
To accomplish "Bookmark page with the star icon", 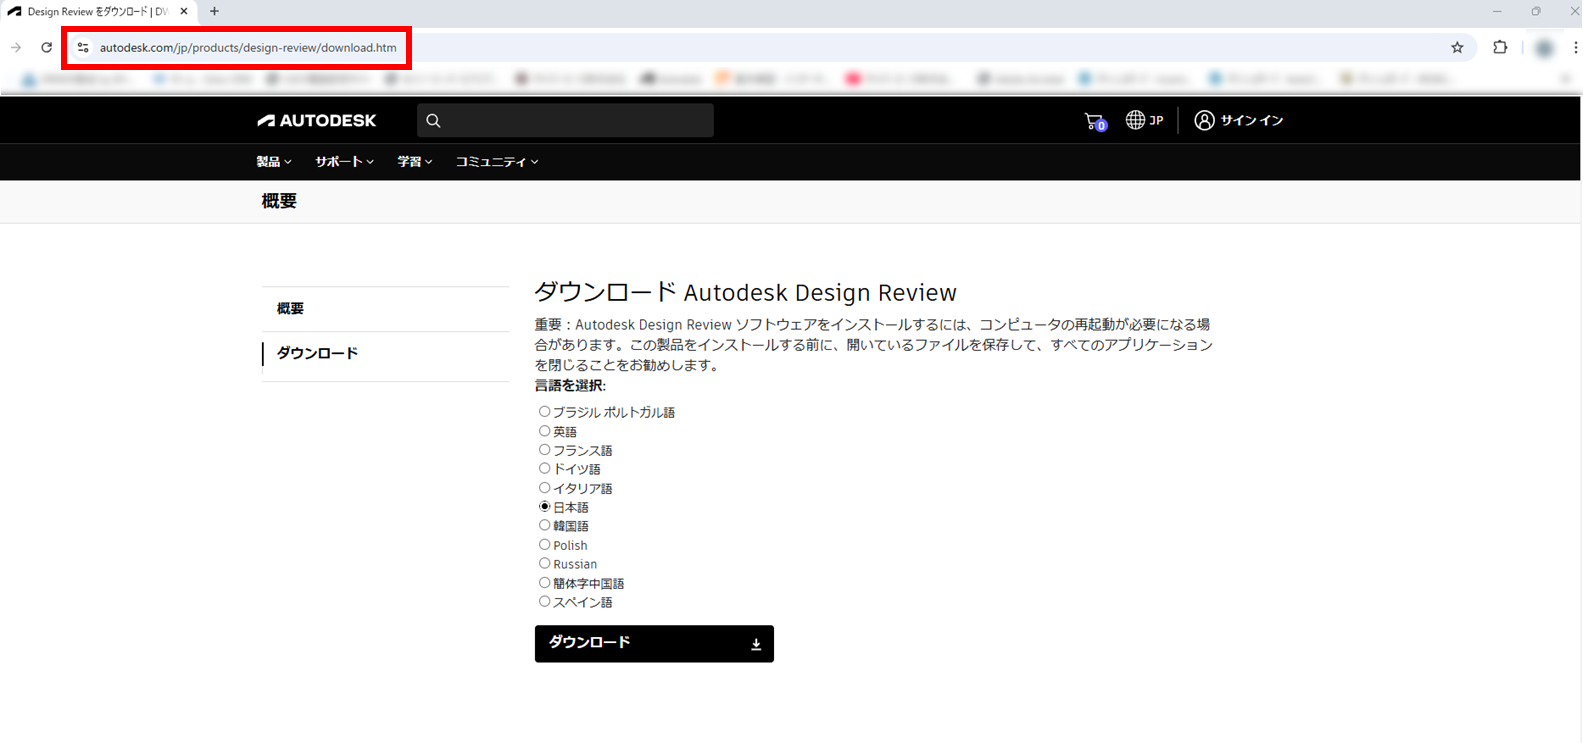I will [x=1457, y=47].
